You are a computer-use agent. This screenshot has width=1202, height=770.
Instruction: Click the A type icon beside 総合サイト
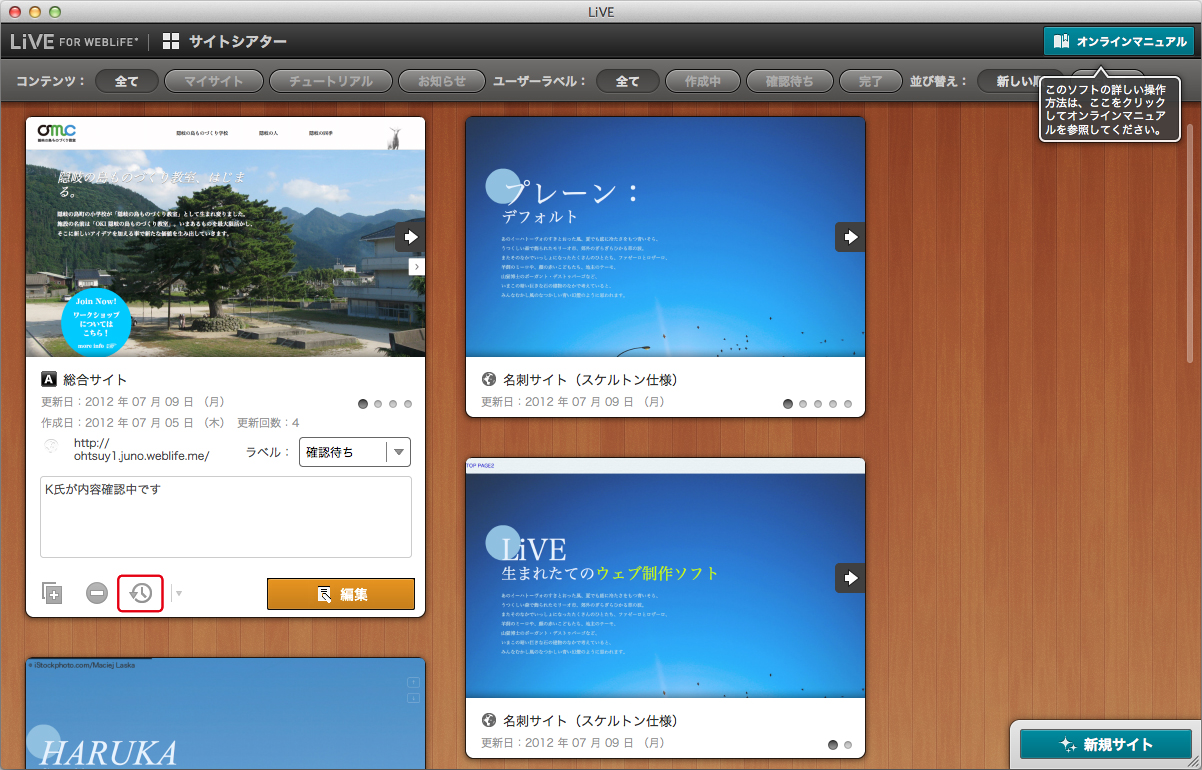pos(48,380)
